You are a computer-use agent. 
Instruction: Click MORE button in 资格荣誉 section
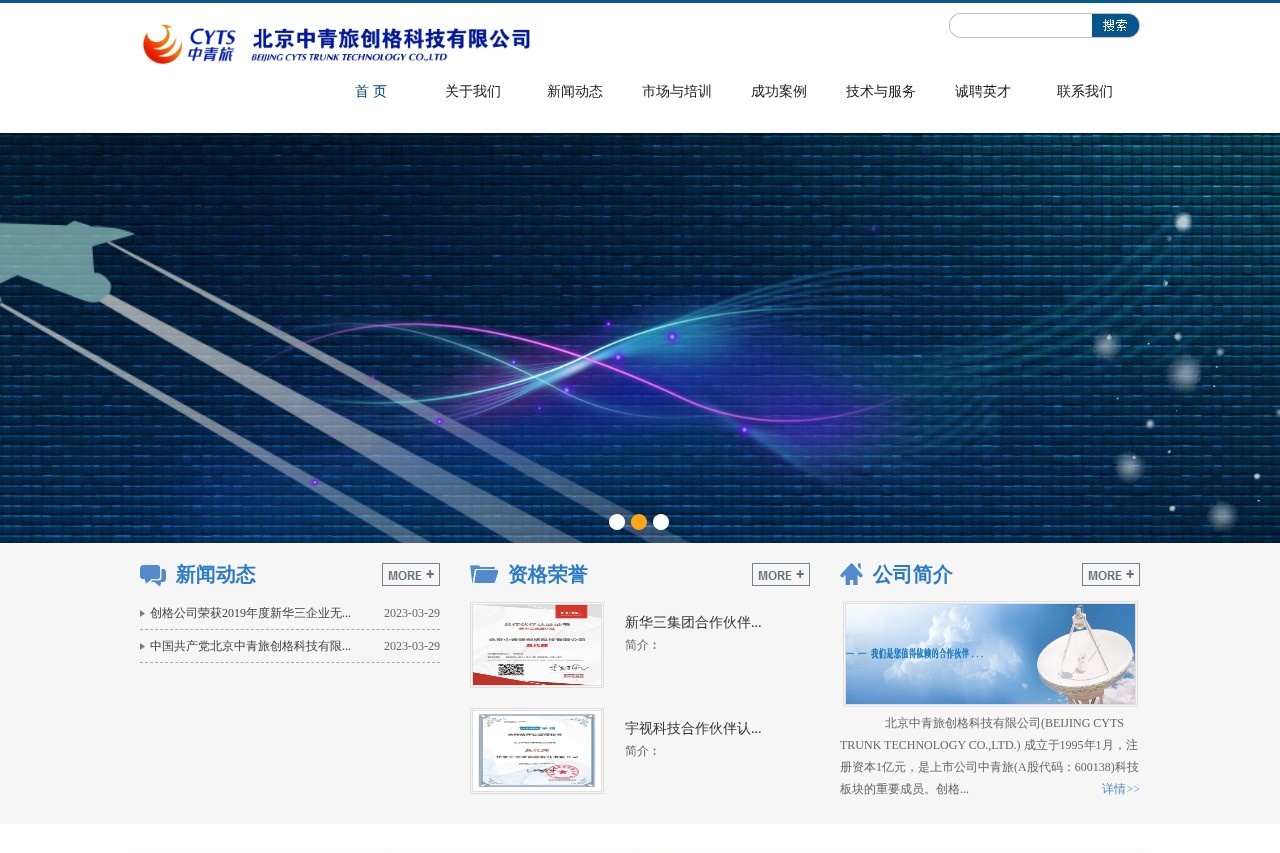pos(781,574)
